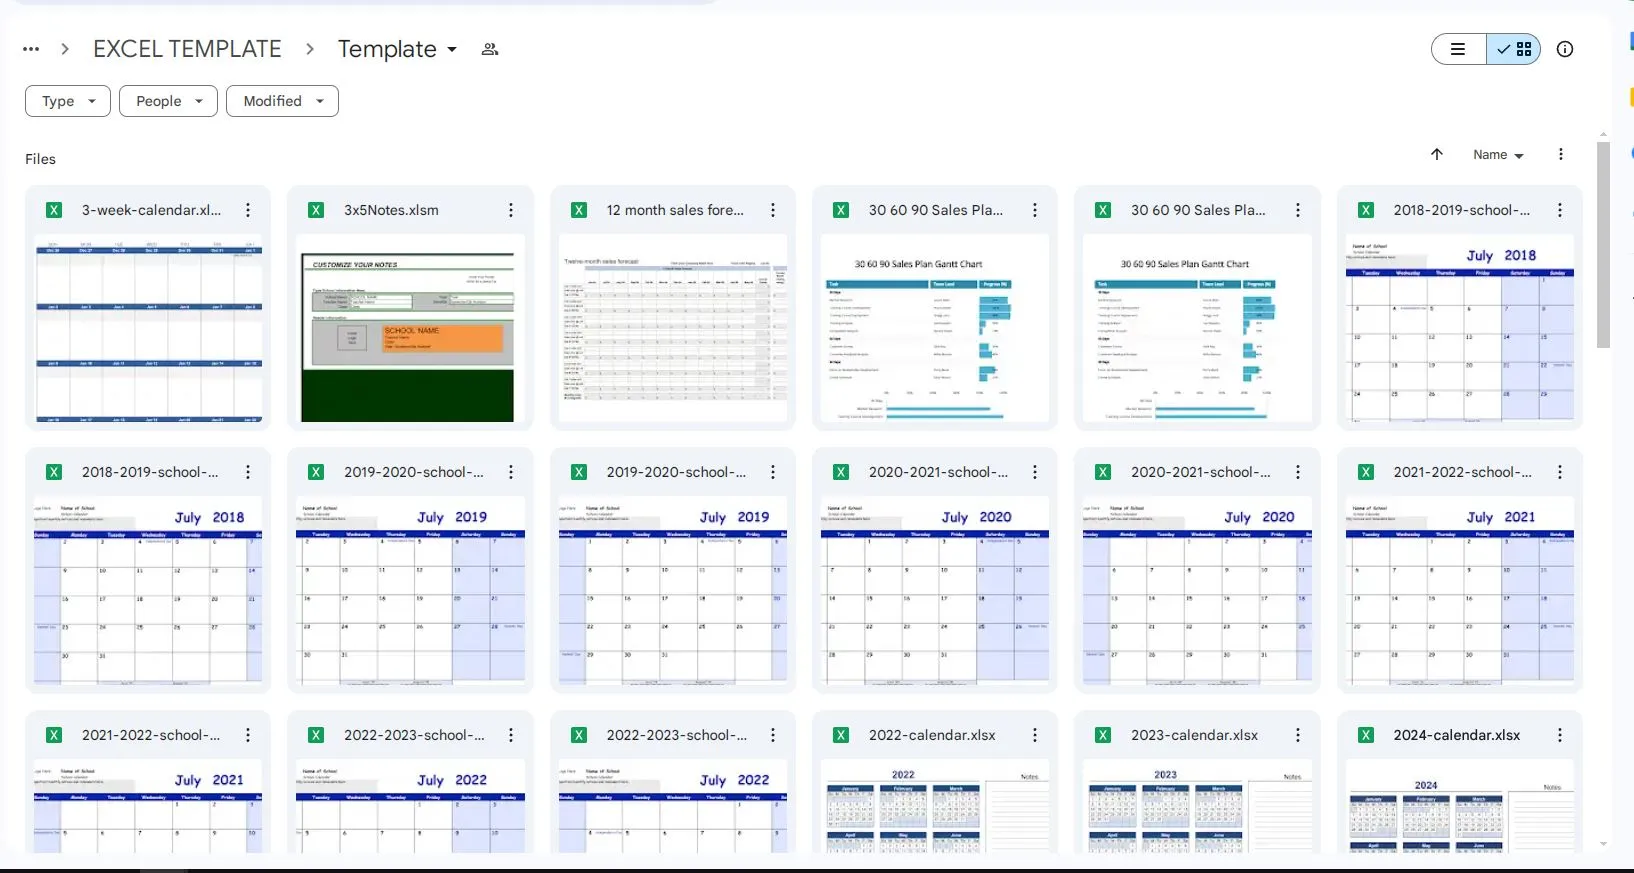Reverse sort direction with the up arrow

point(1436,154)
